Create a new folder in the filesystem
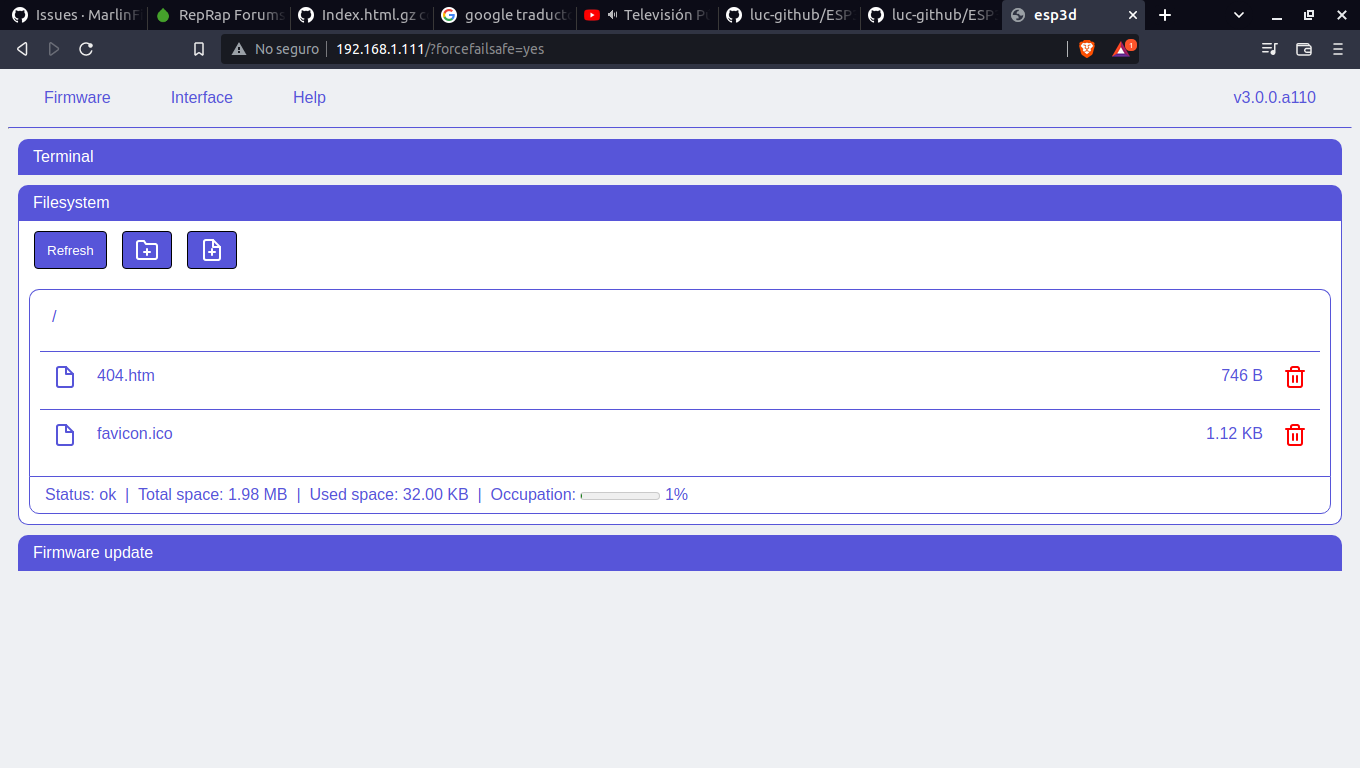Viewport: 1360px width, 768px height. tap(147, 250)
